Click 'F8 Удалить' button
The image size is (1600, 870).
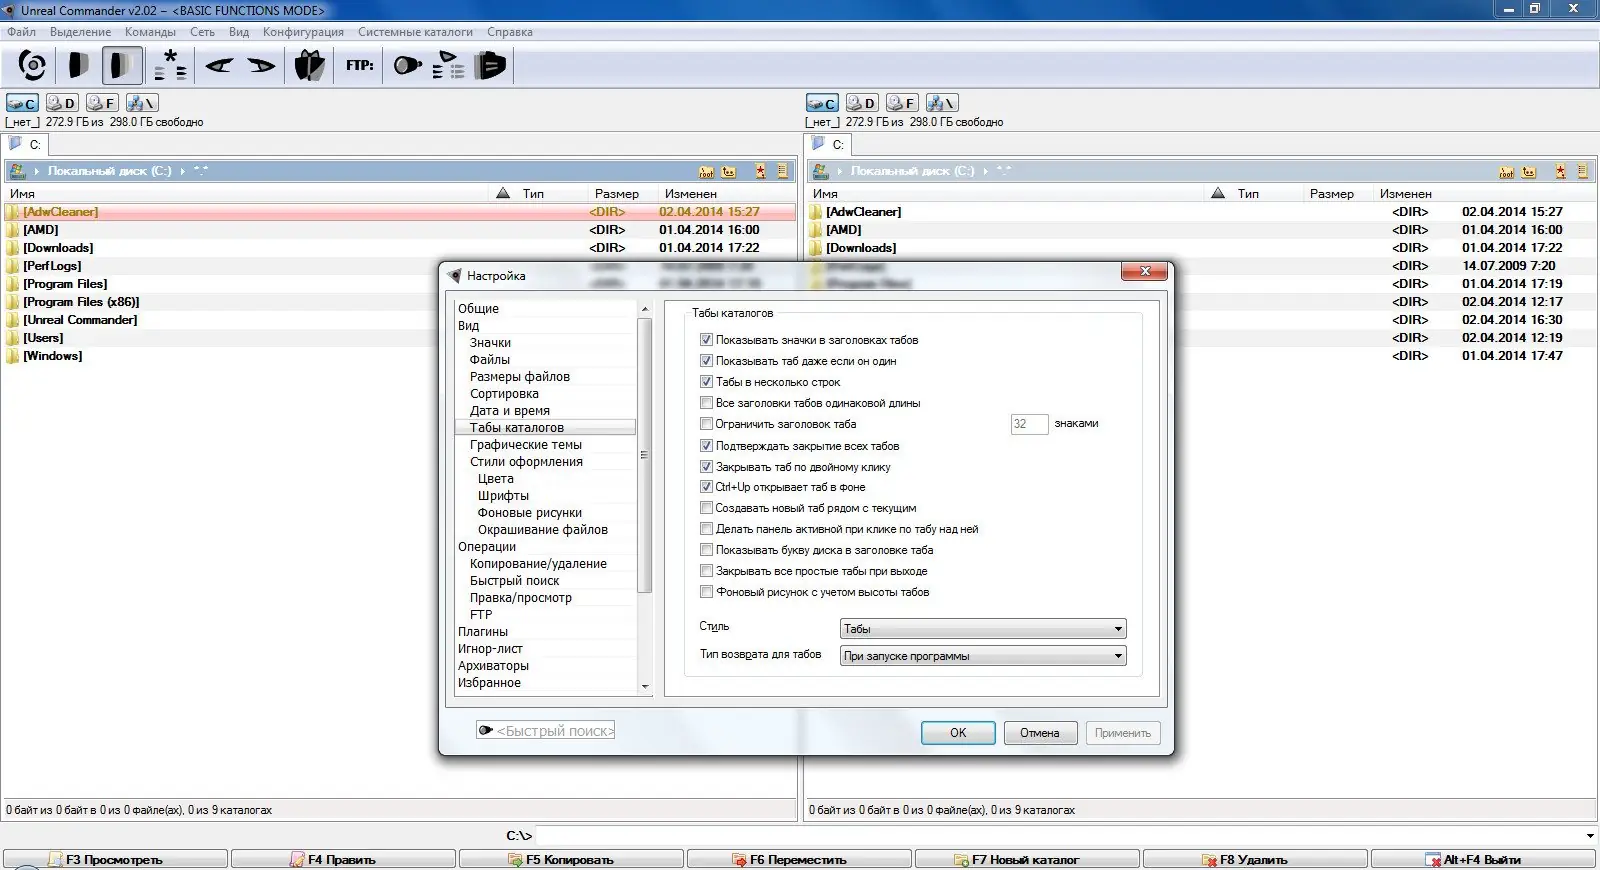tap(1255, 860)
